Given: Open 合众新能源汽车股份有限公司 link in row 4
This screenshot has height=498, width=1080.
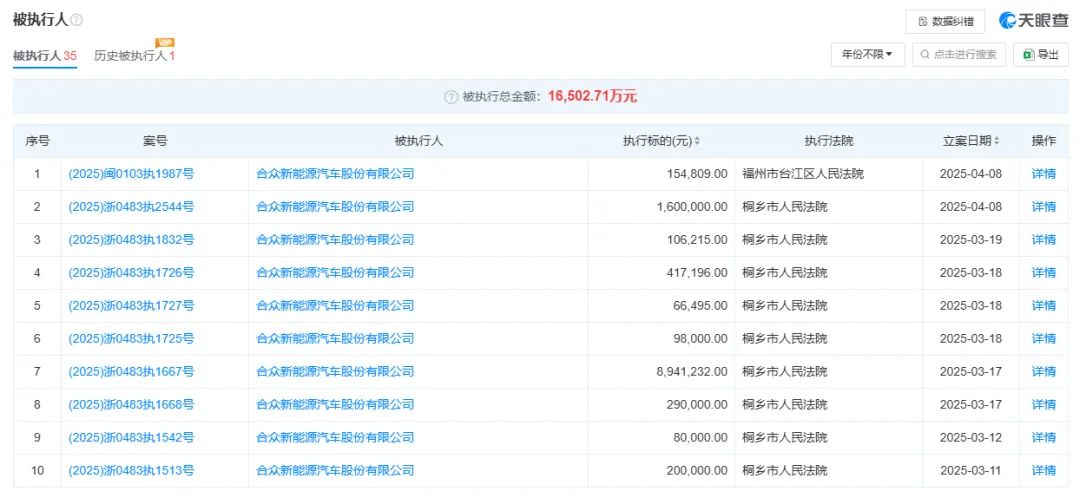Looking at the screenshot, I should (335, 273).
